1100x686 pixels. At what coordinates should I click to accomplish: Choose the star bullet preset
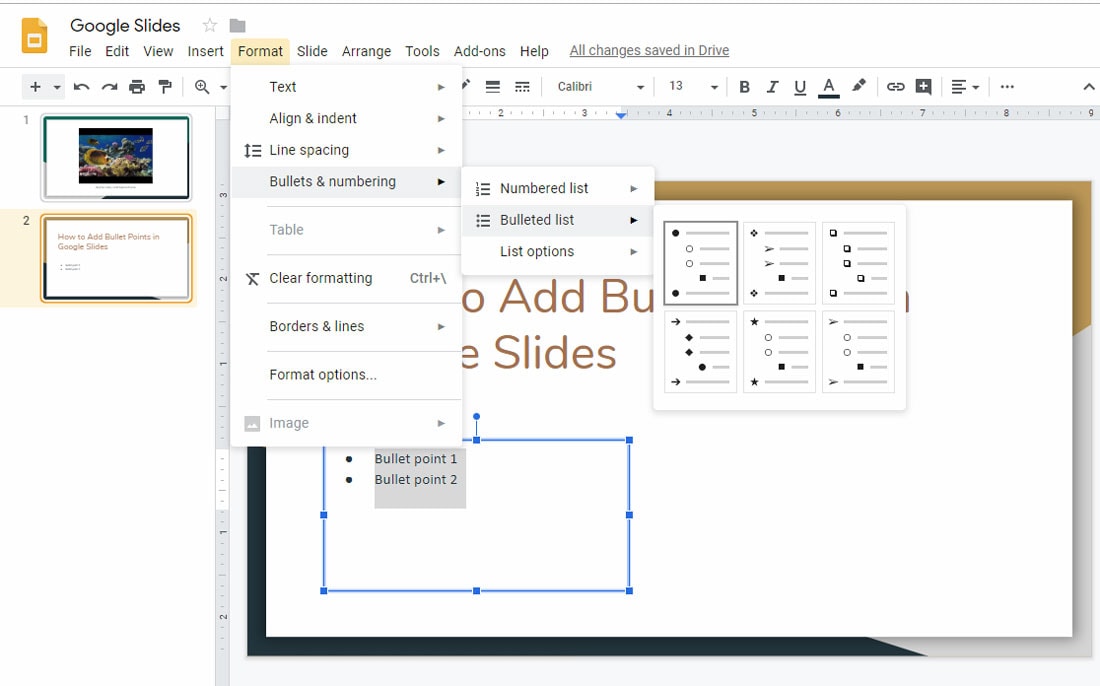tap(779, 351)
